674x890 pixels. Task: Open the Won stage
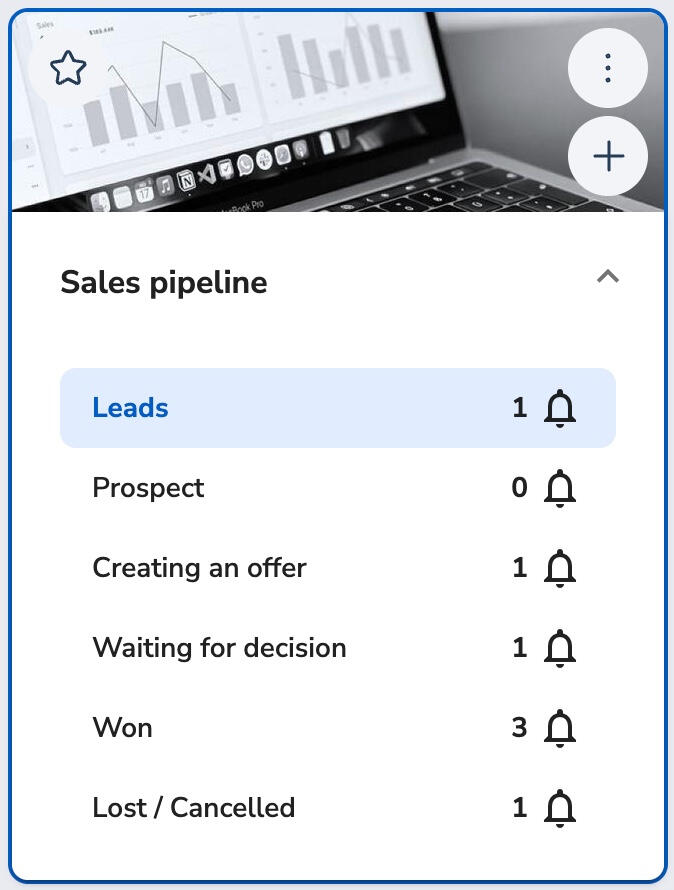[x=122, y=728]
